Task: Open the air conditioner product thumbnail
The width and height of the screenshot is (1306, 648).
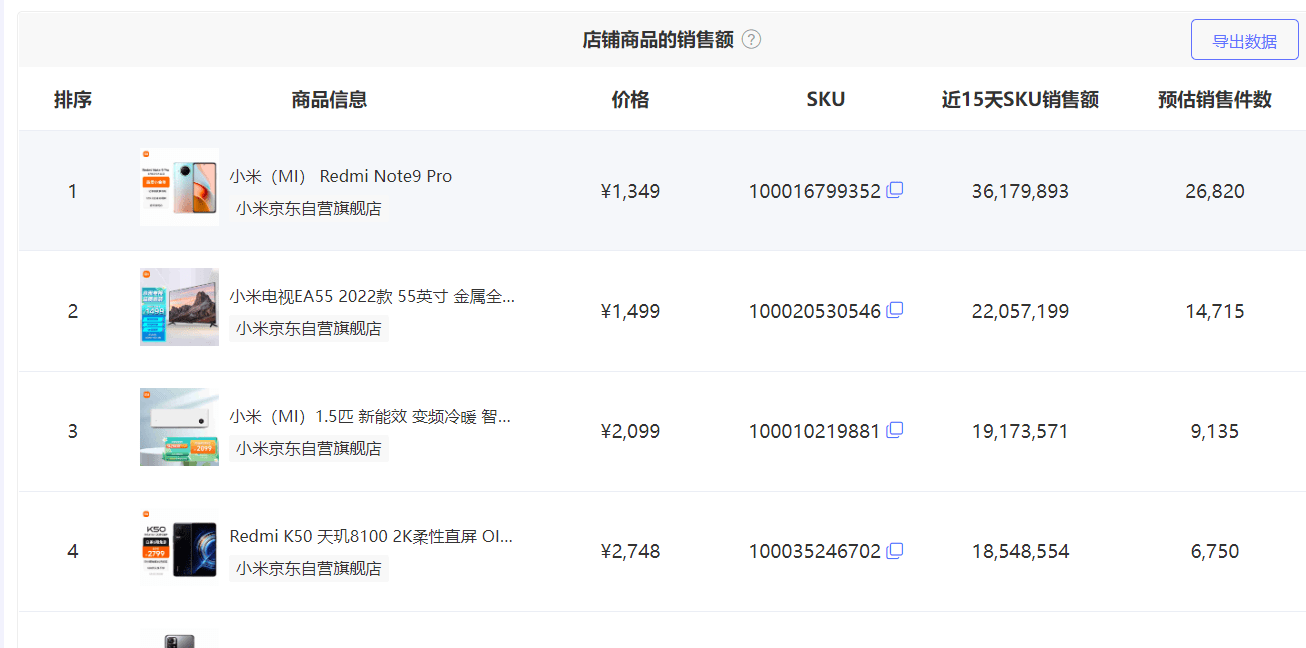Action: click(x=179, y=427)
